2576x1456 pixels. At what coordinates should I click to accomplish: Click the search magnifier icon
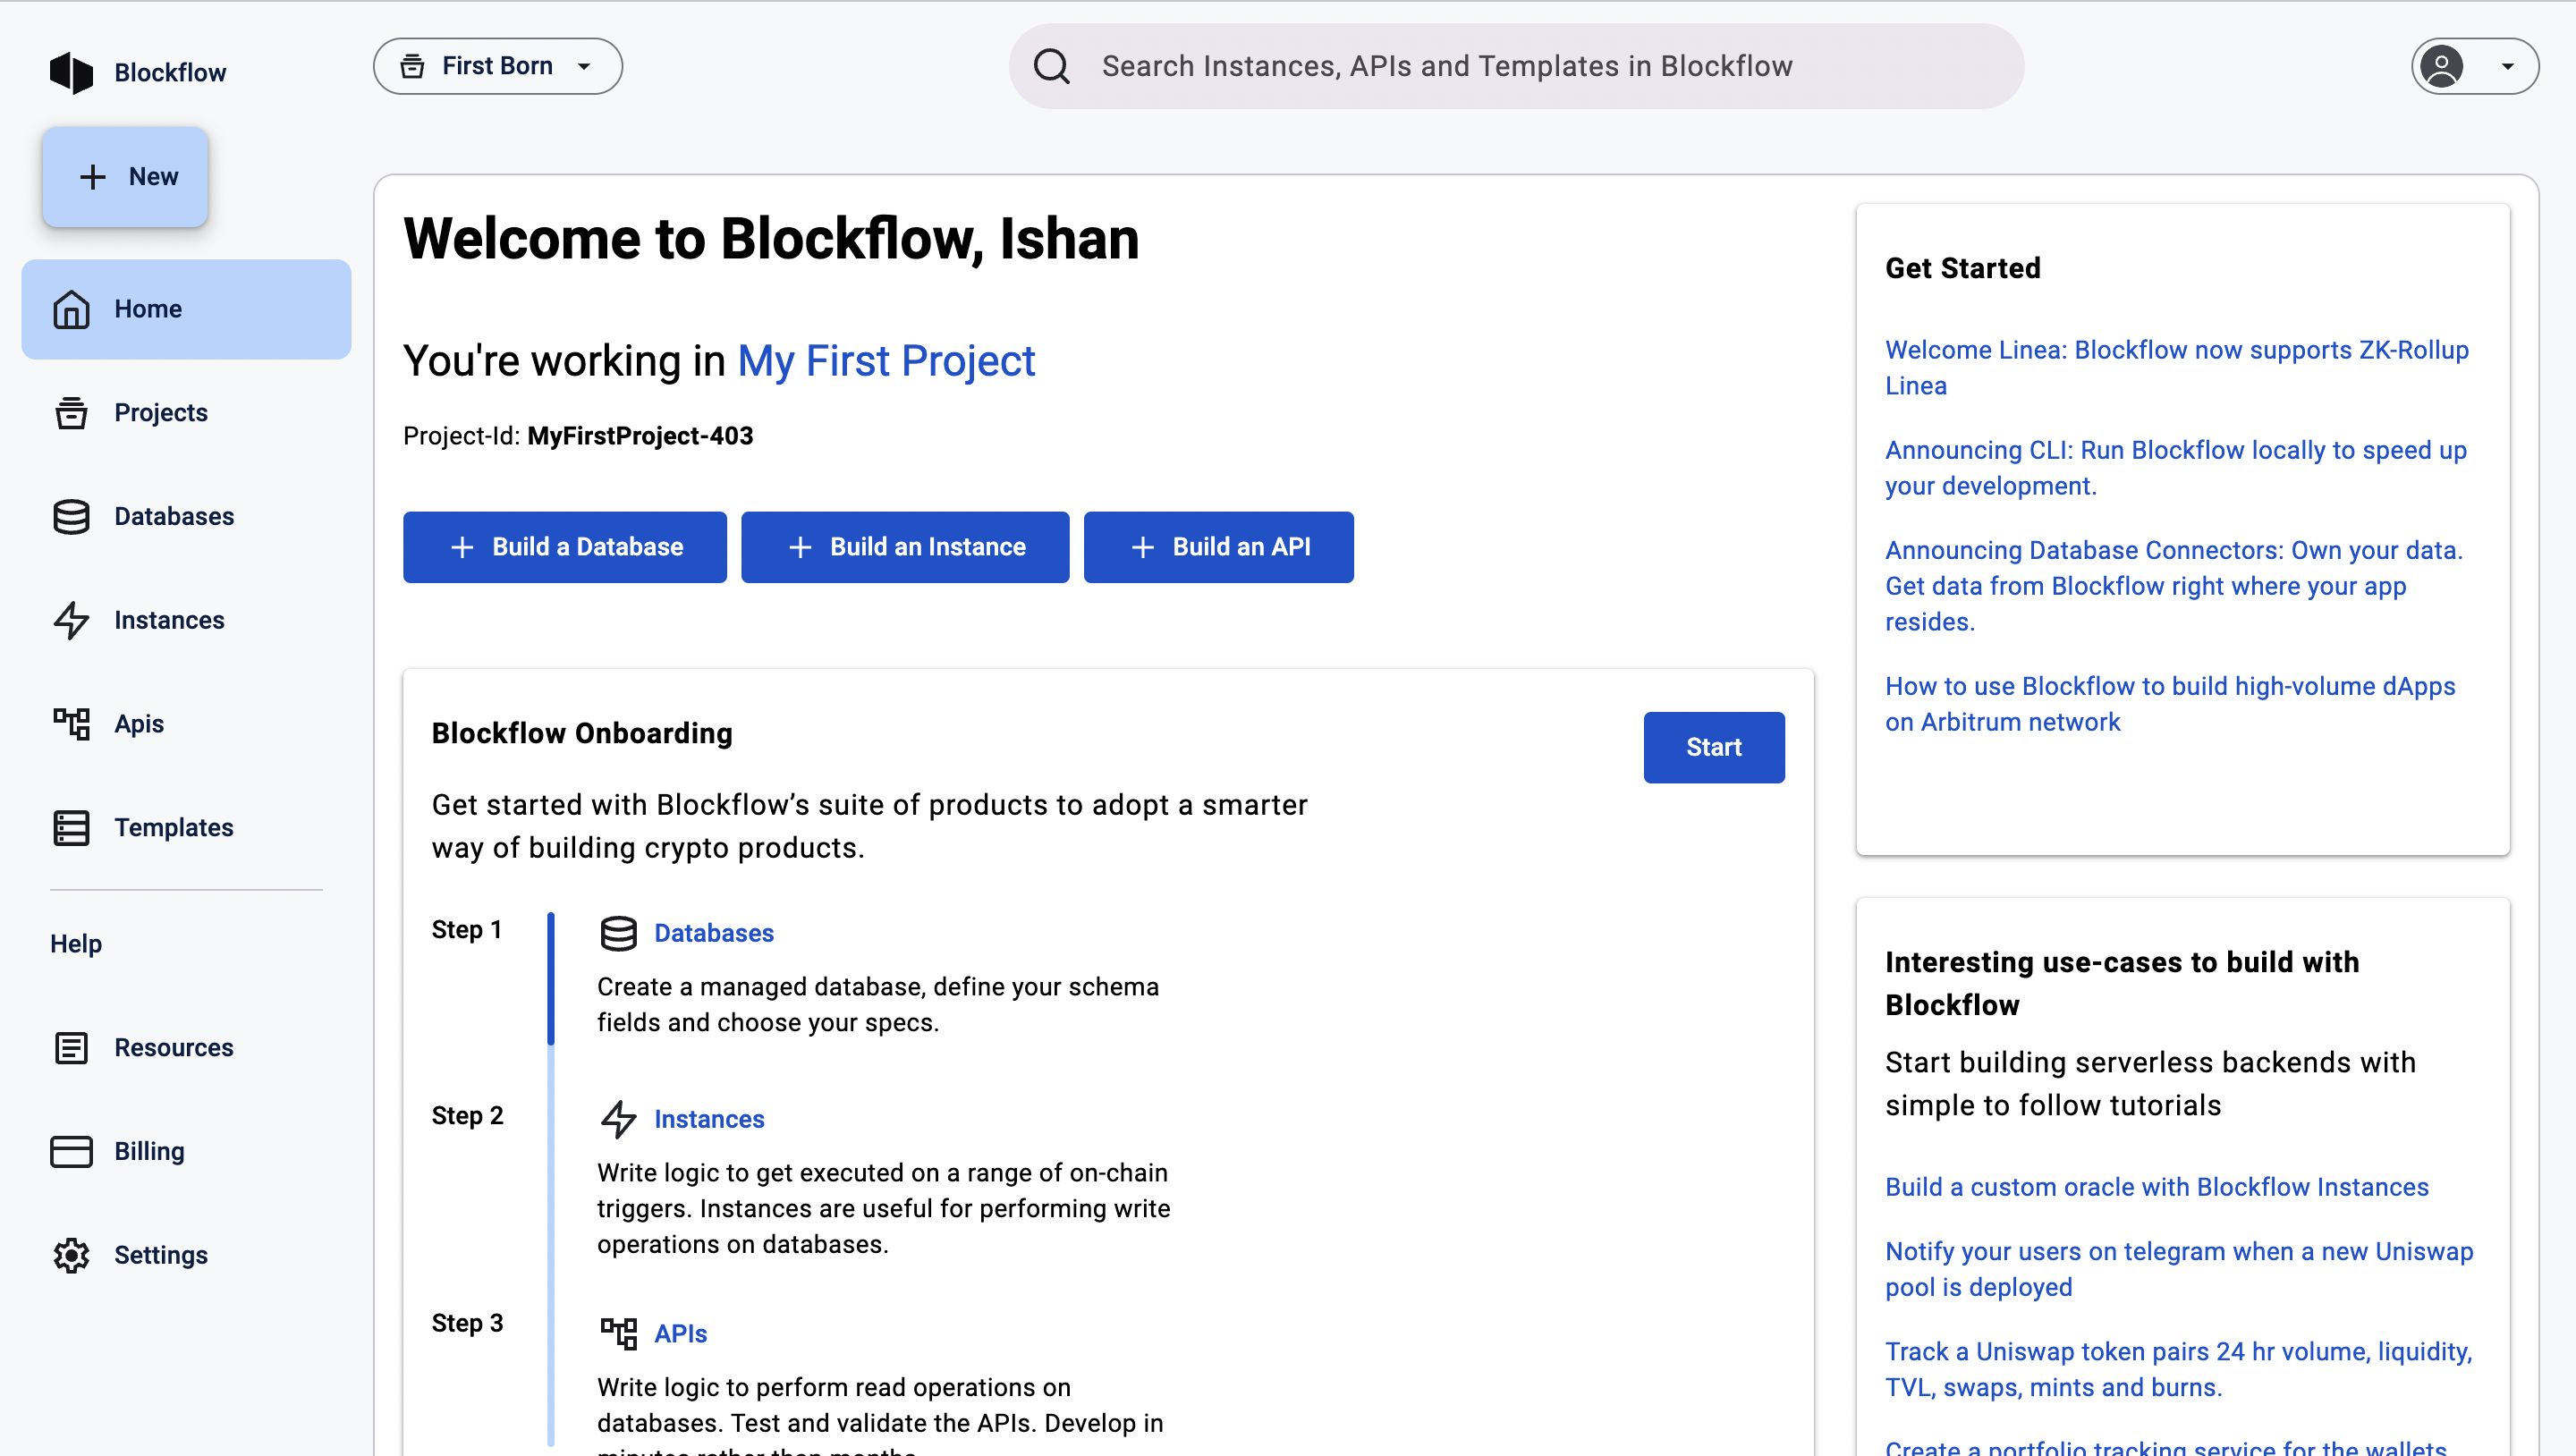(x=1051, y=65)
